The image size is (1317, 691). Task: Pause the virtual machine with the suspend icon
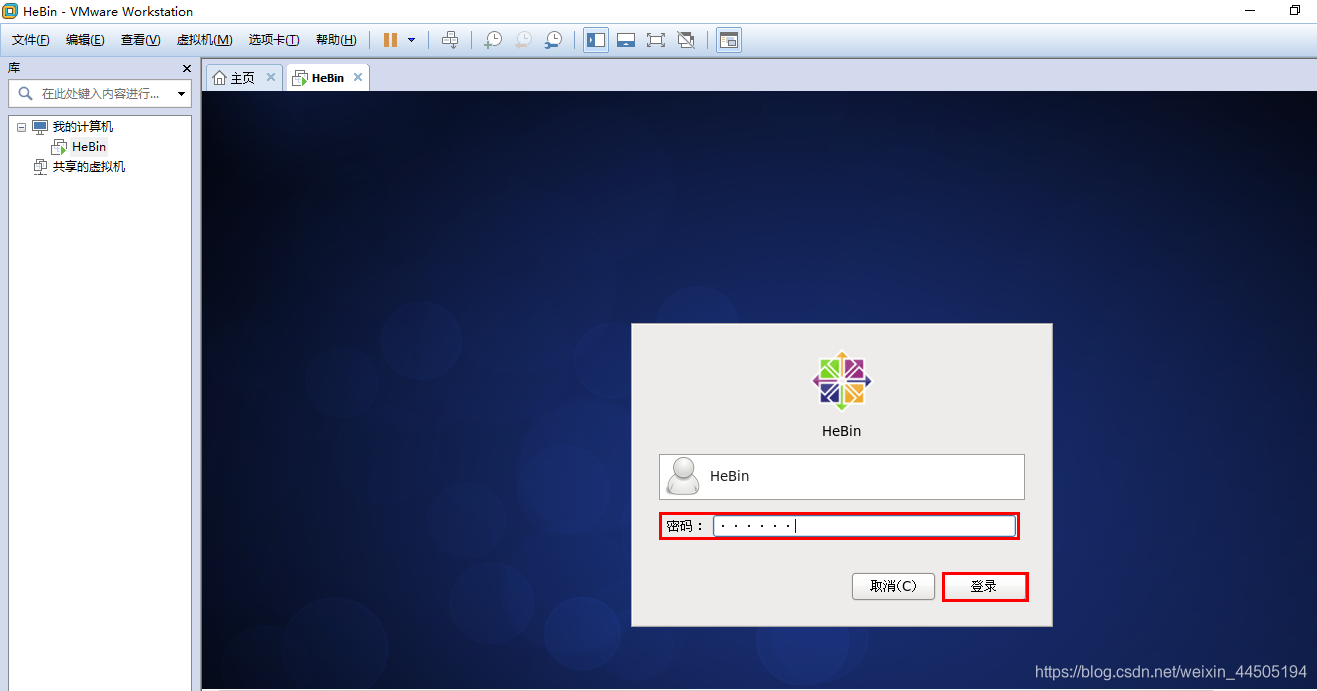[x=390, y=40]
